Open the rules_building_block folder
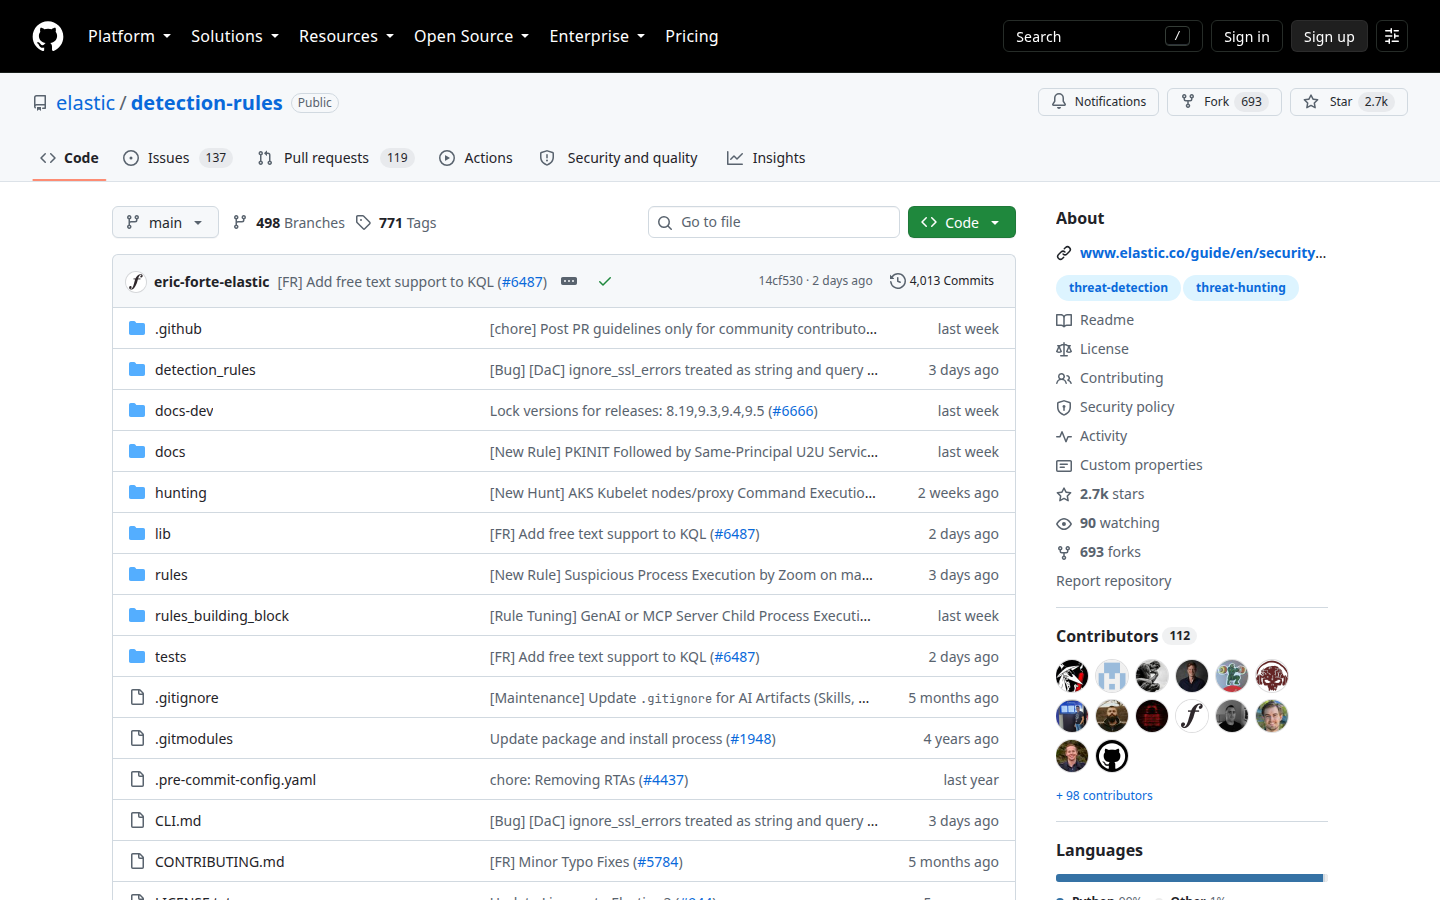The width and height of the screenshot is (1440, 900). tap(222, 616)
